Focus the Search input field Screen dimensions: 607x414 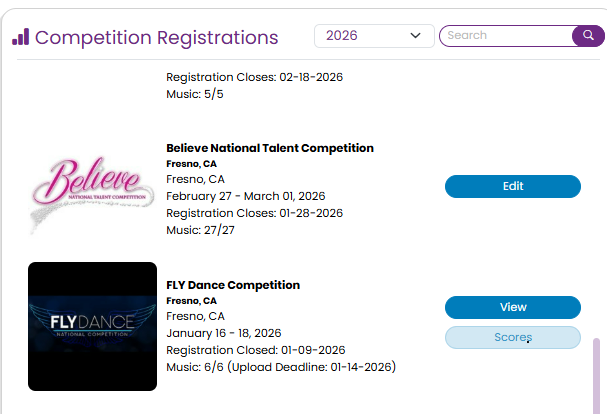(505, 36)
